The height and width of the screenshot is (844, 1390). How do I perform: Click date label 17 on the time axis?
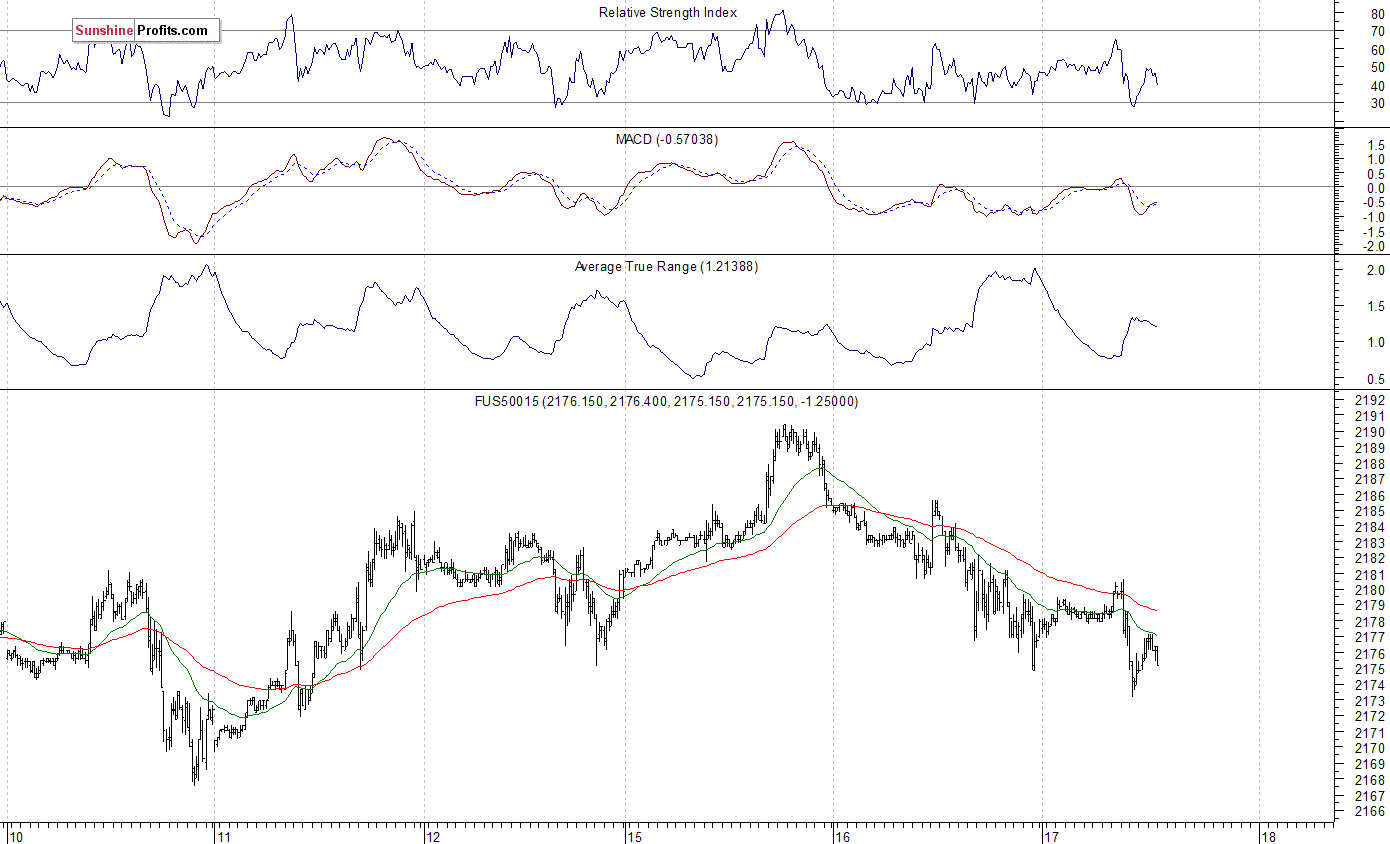point(1051,836)
